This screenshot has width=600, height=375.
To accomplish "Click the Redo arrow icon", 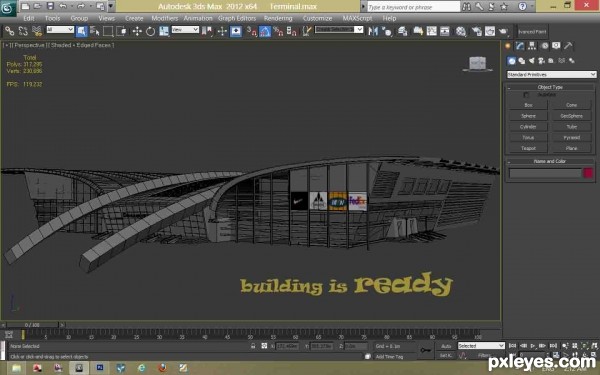I will (81, 6).
